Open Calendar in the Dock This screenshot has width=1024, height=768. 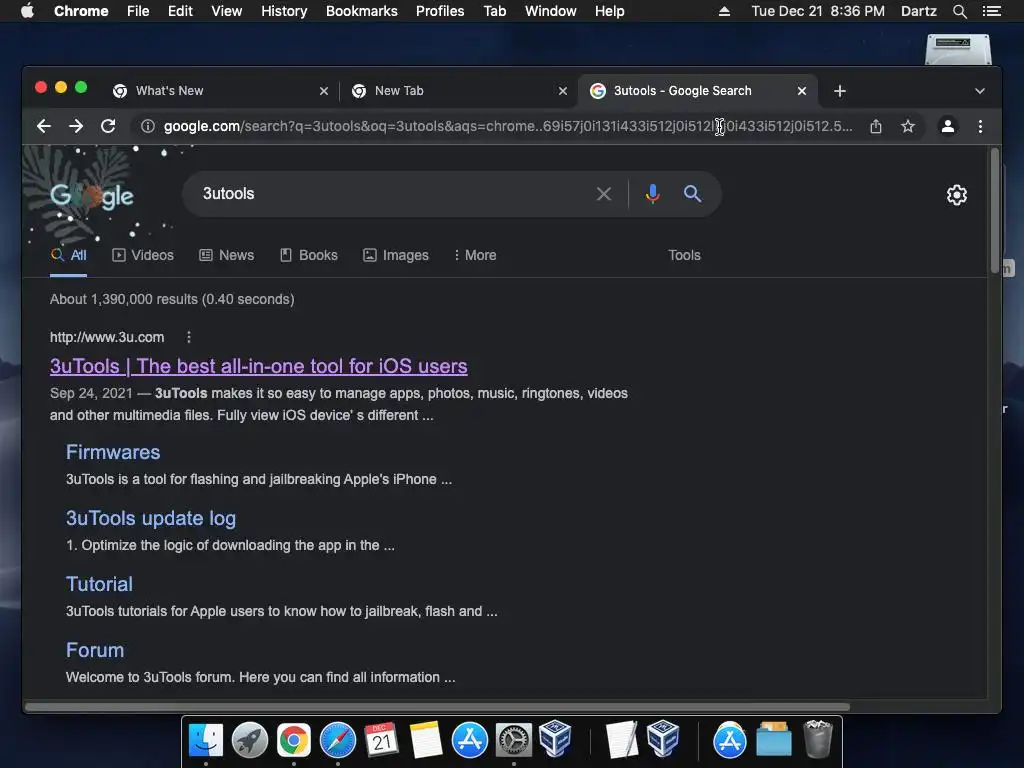tap(381, 740)
